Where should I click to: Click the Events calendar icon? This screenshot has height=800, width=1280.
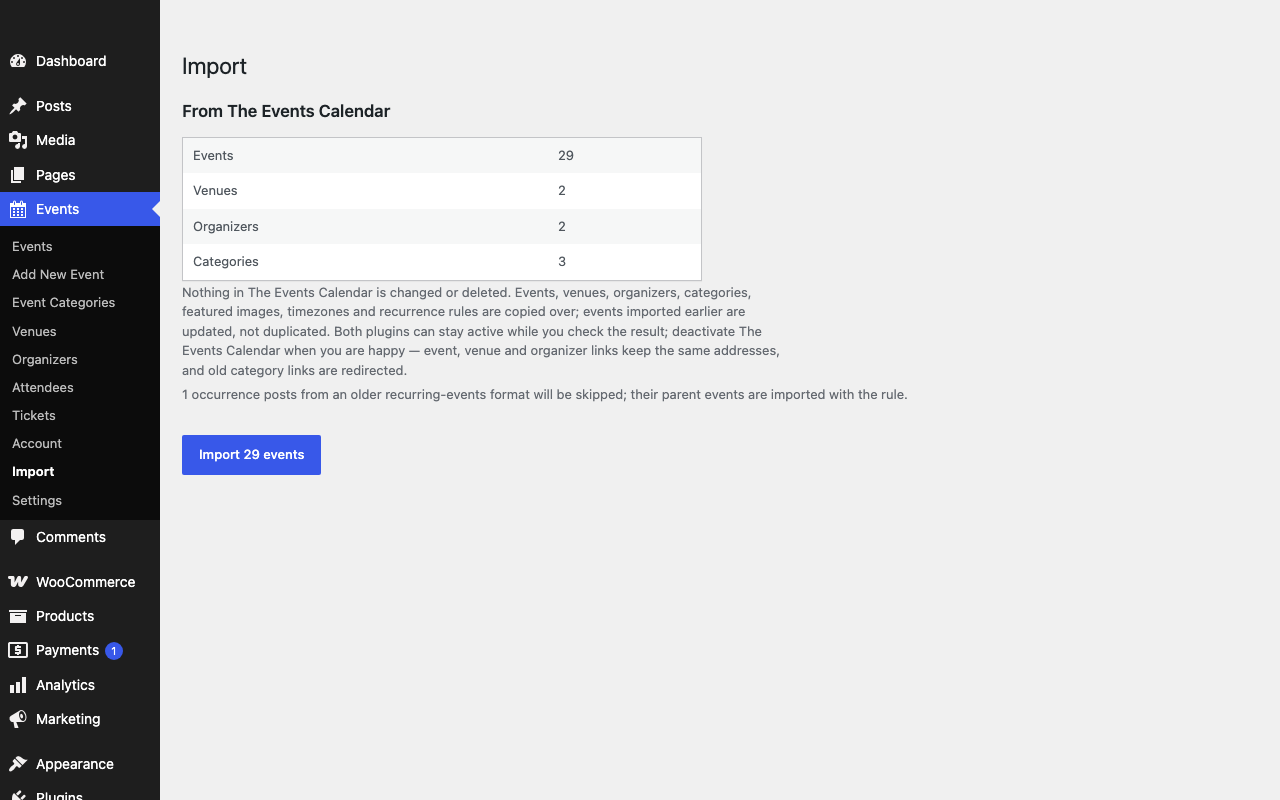[x=18, y=209]
